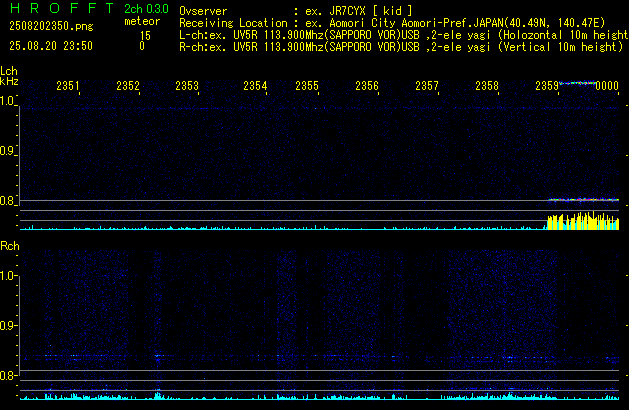Select the 2353 time marker
Viewport: 629px width, 410px height.
click(187, 86)
